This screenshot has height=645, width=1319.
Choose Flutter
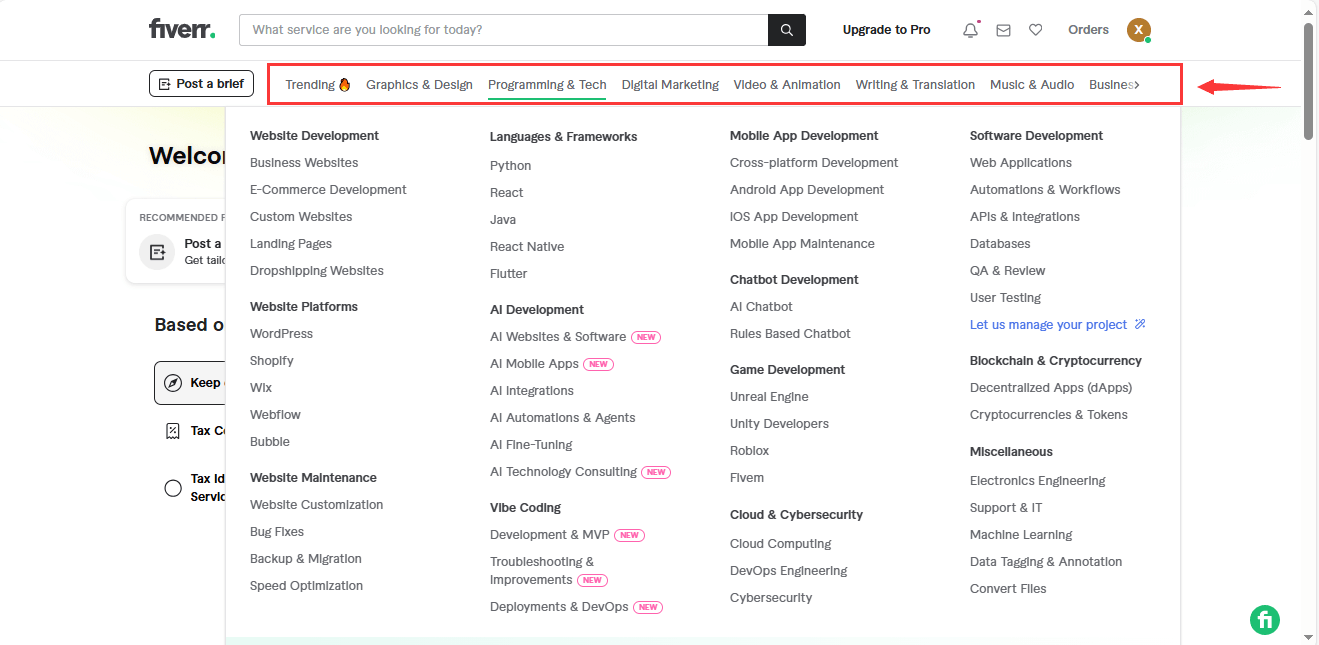(508, 274)
